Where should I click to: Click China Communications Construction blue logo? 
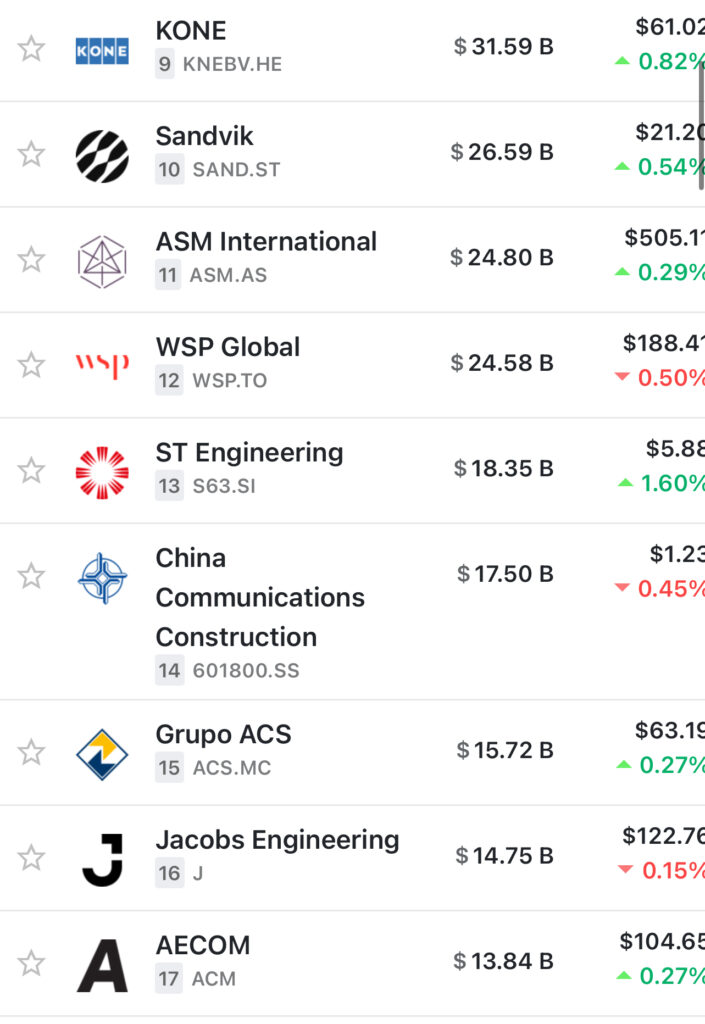point(102,578)
